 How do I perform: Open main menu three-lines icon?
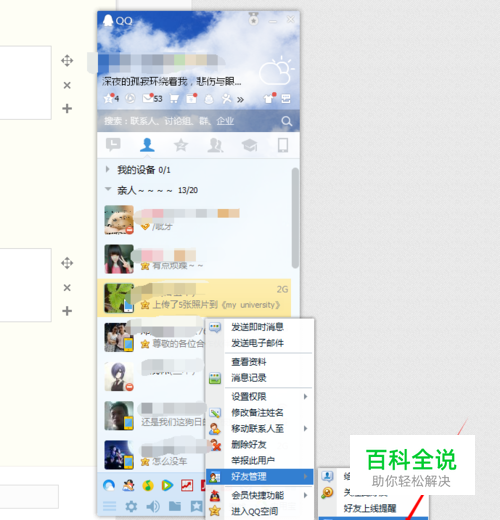[x=109, y=506]
